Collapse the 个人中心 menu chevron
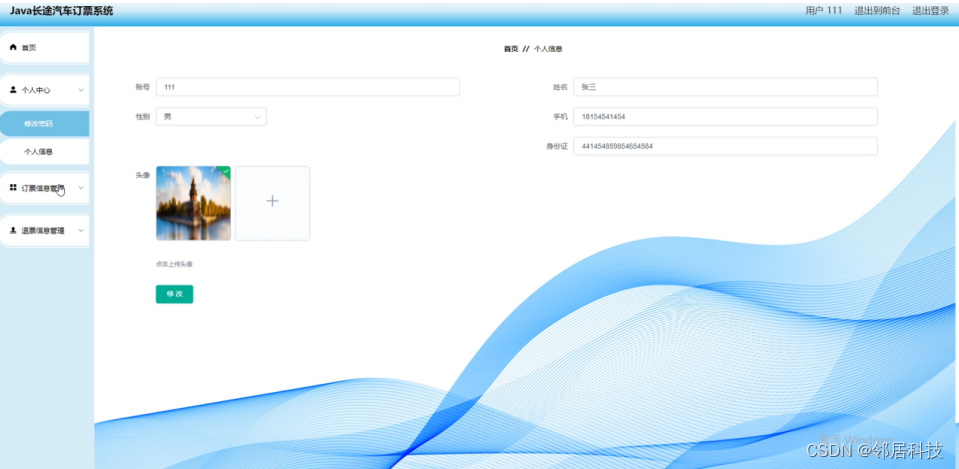The width and height of the screenshot is (959, 469). pos(81,90)
